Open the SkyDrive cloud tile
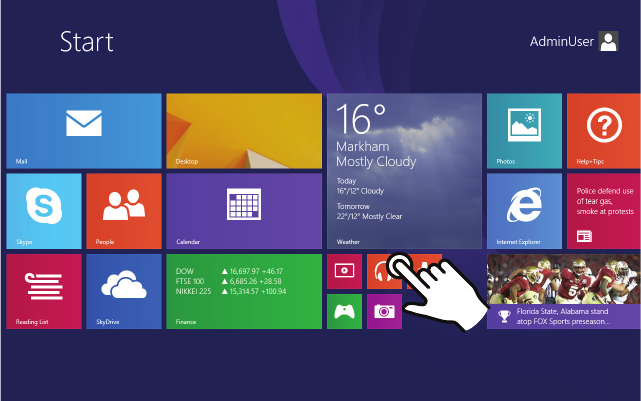The height and width of the screenshot is (401, 641). pos(124,291)
